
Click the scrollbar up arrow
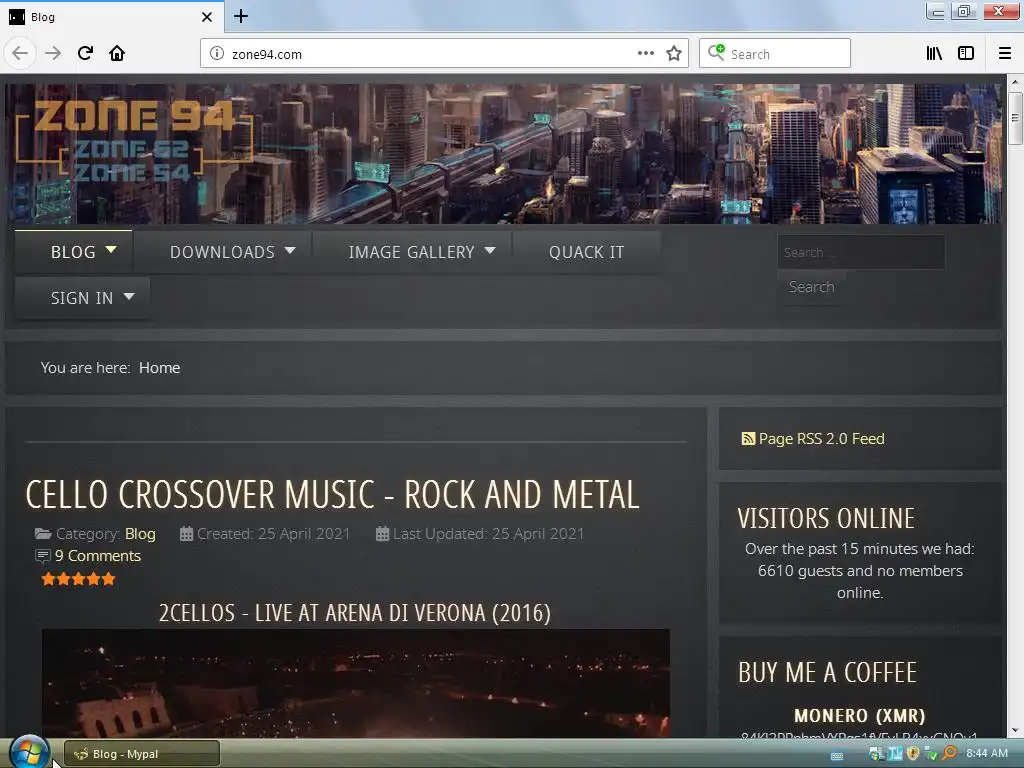(x=1014, y=82)
